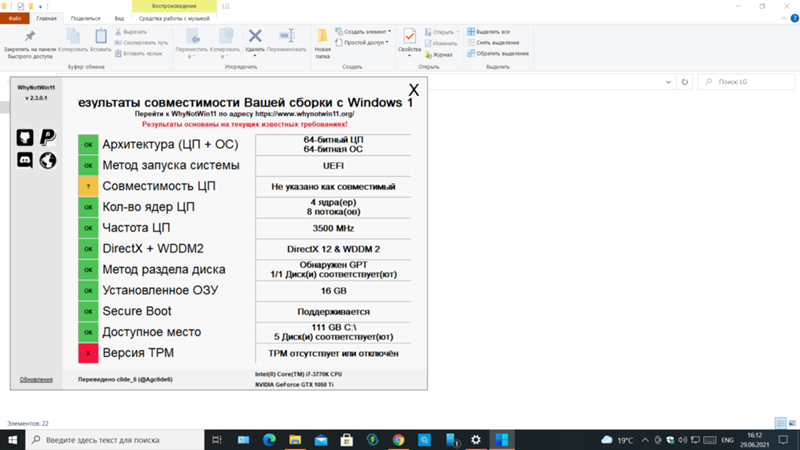800x450 pixels.
Task: Open the Discord icon in WhyNotWin11
Action: (25, 160)
